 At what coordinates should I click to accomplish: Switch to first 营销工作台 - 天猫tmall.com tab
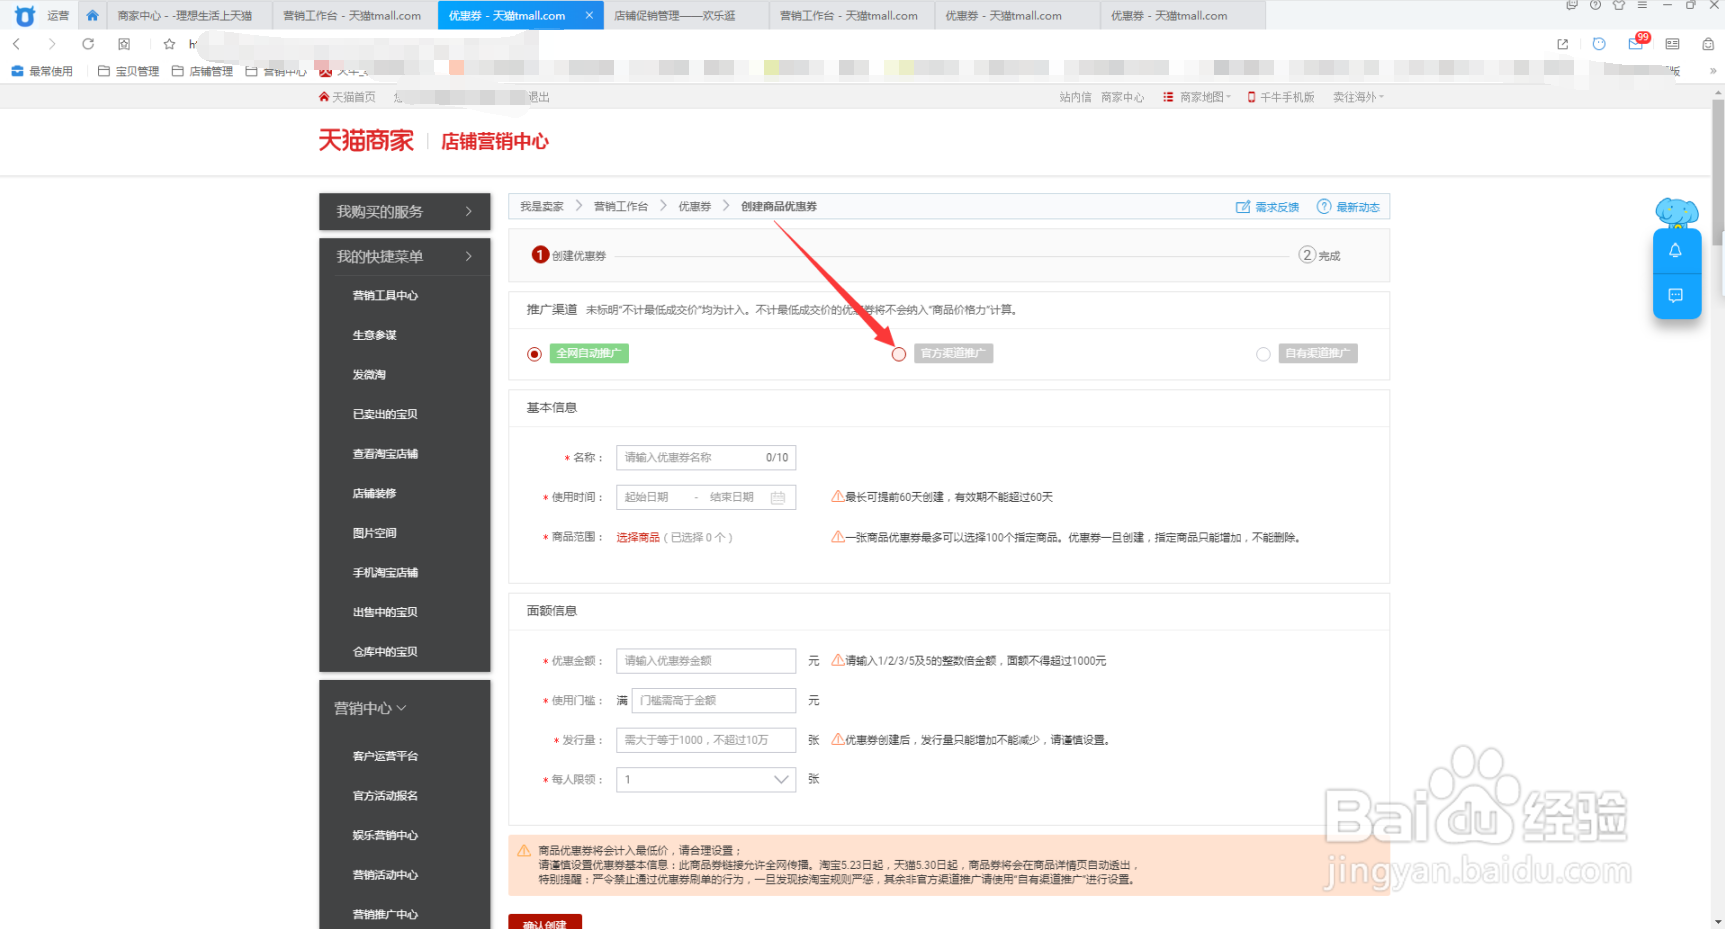pos(354,15)
